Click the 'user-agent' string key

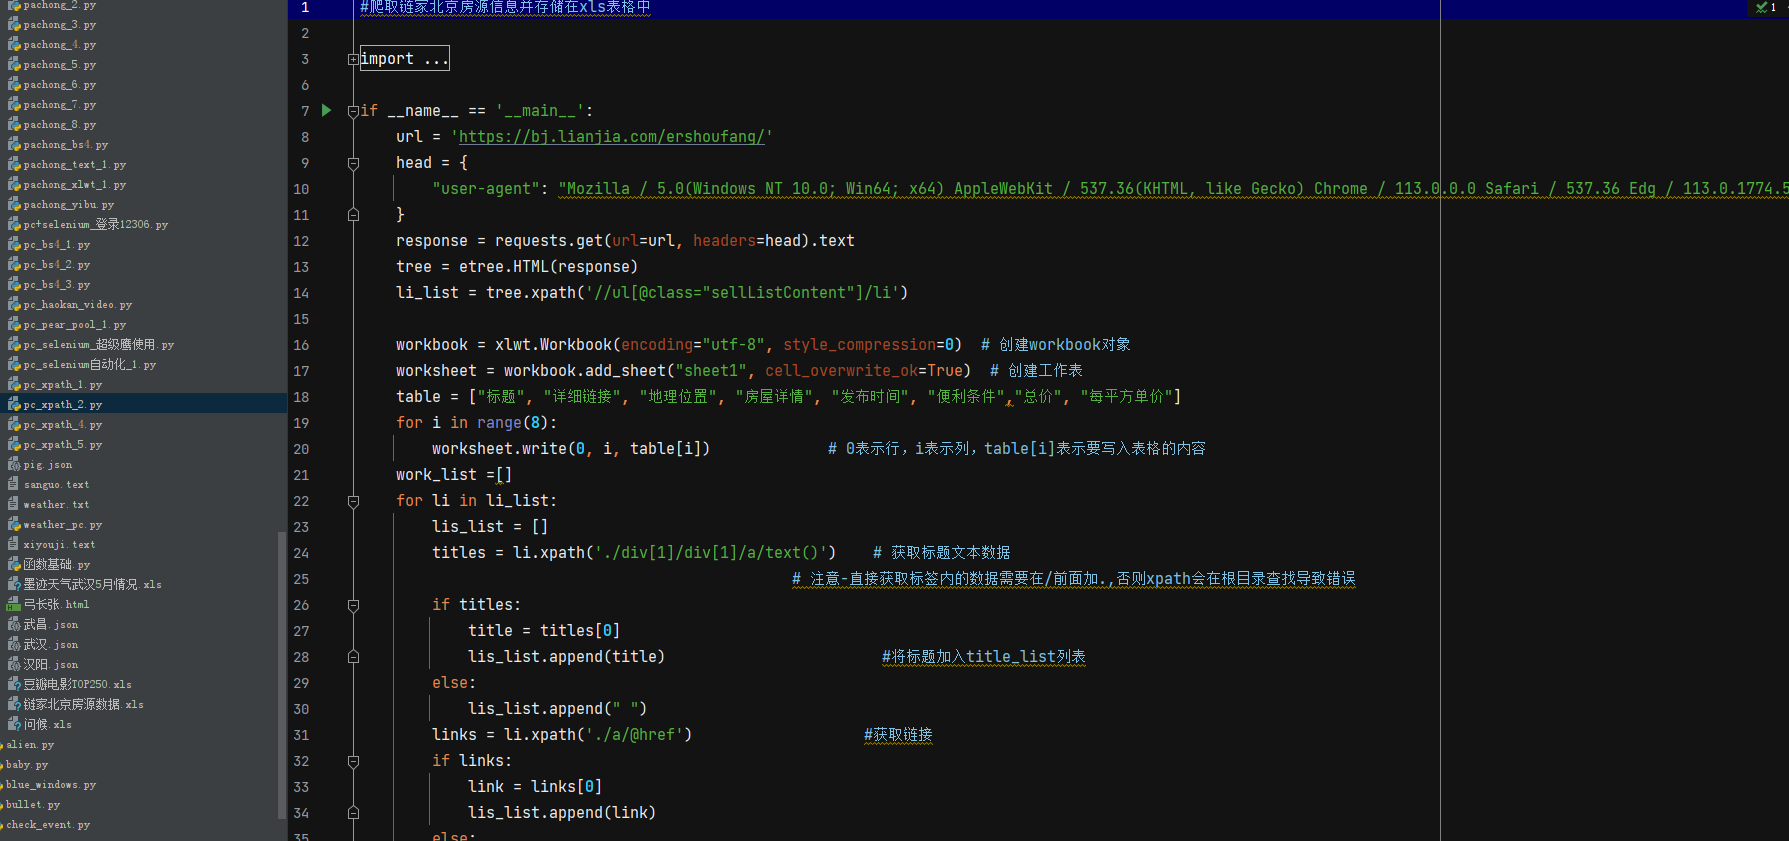pyautogui.click(x=485, y=189)
